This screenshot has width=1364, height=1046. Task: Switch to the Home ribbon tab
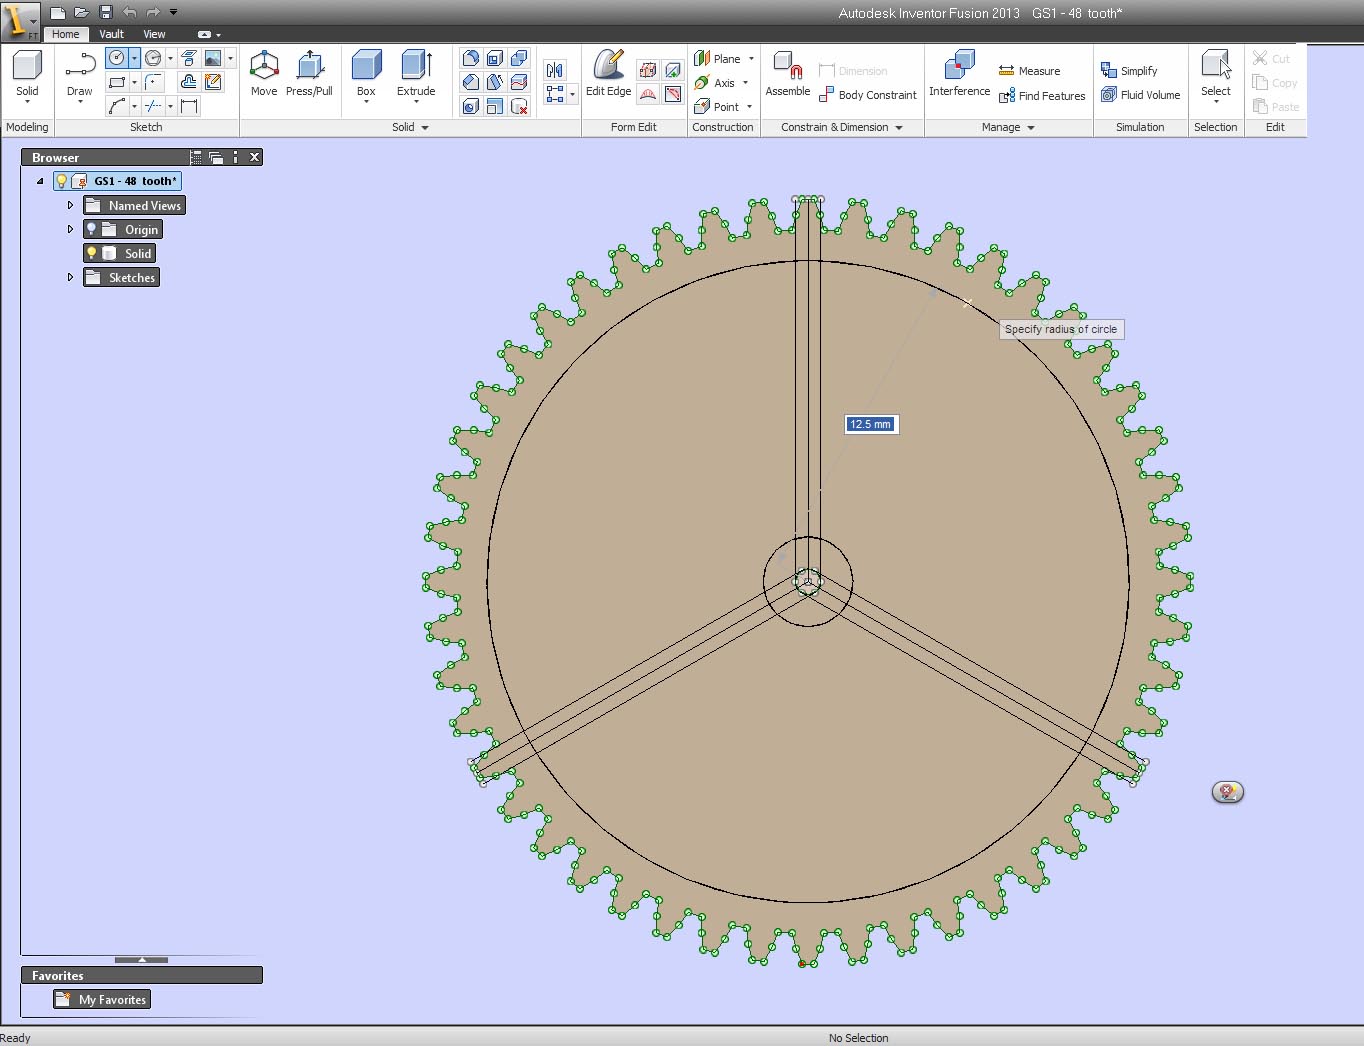65,34
